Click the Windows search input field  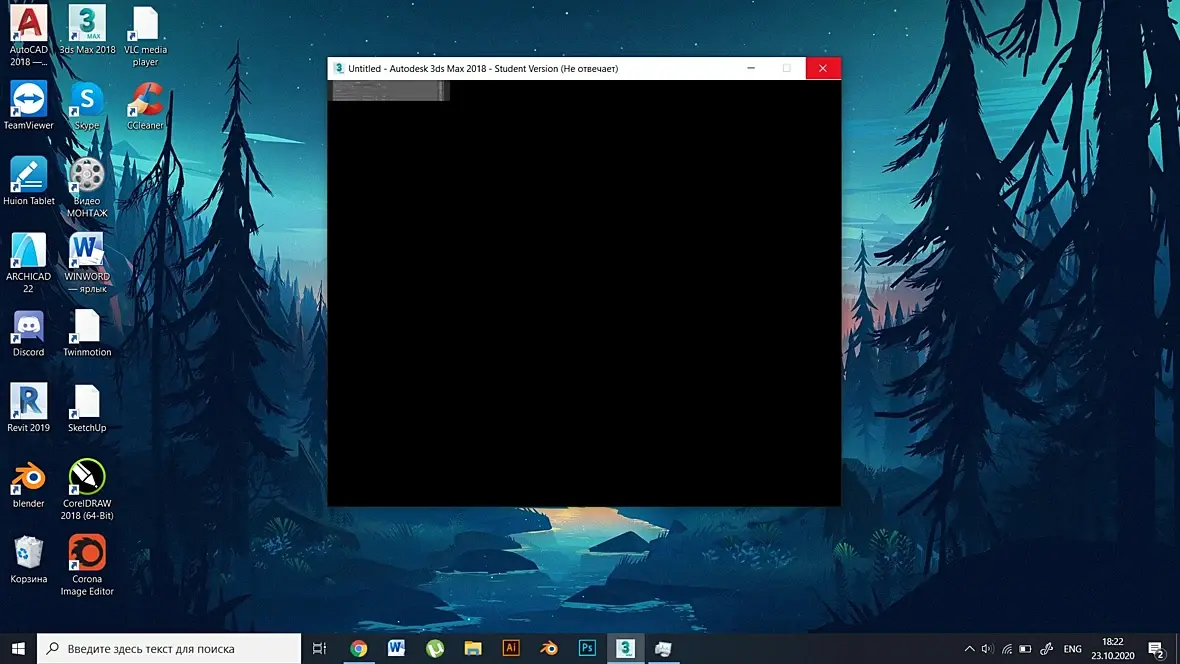169,648
